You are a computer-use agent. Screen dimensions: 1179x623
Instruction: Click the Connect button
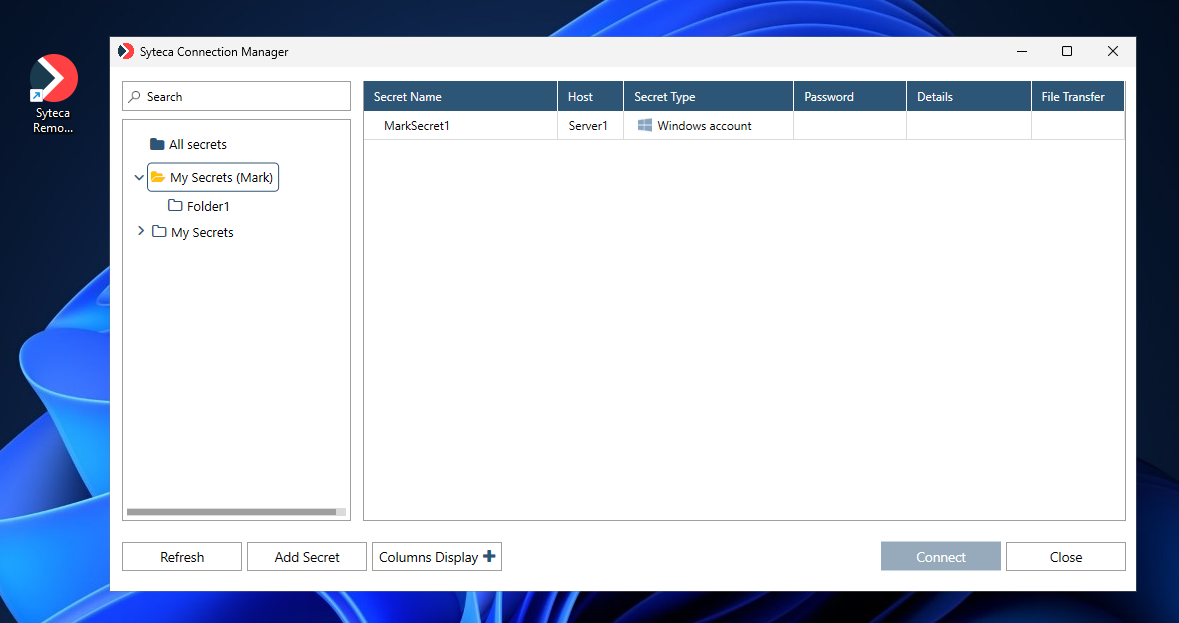[940, 557]
